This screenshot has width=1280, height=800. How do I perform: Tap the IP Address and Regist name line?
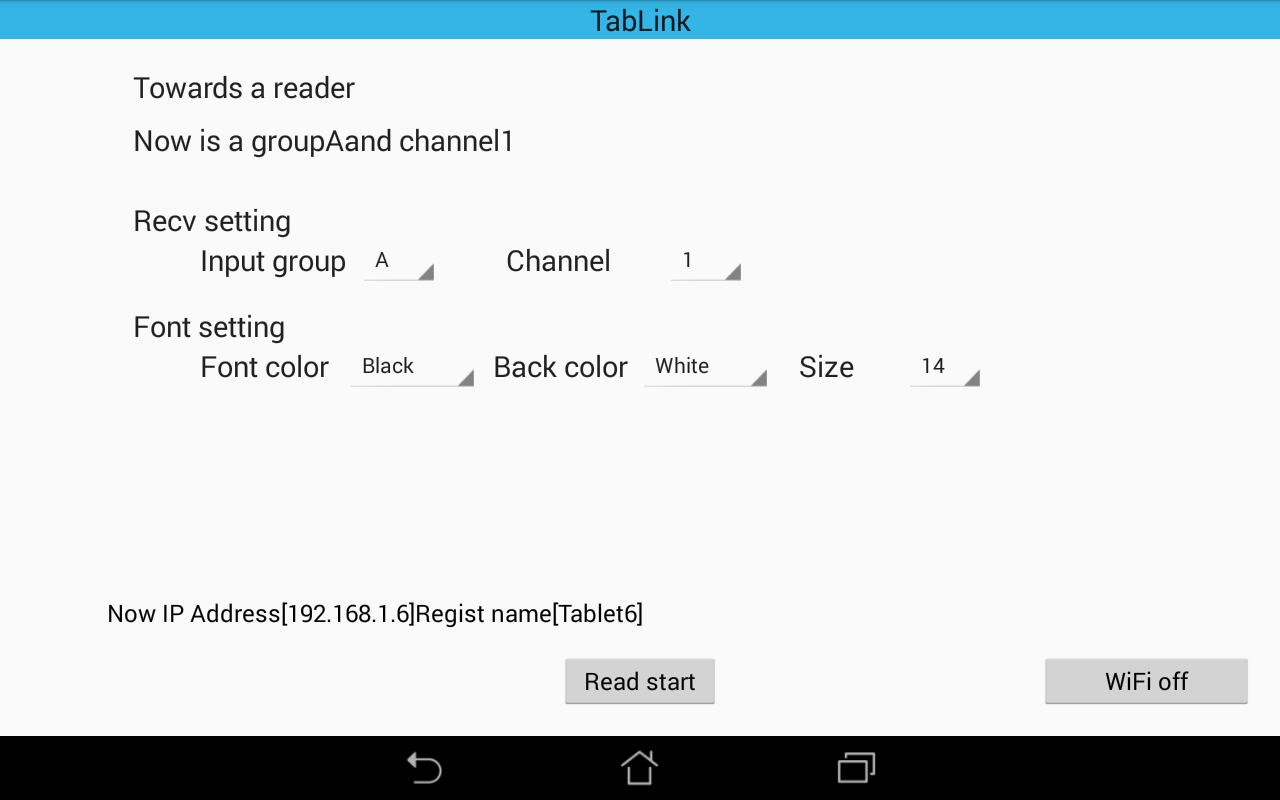click(x=375, y=614)
